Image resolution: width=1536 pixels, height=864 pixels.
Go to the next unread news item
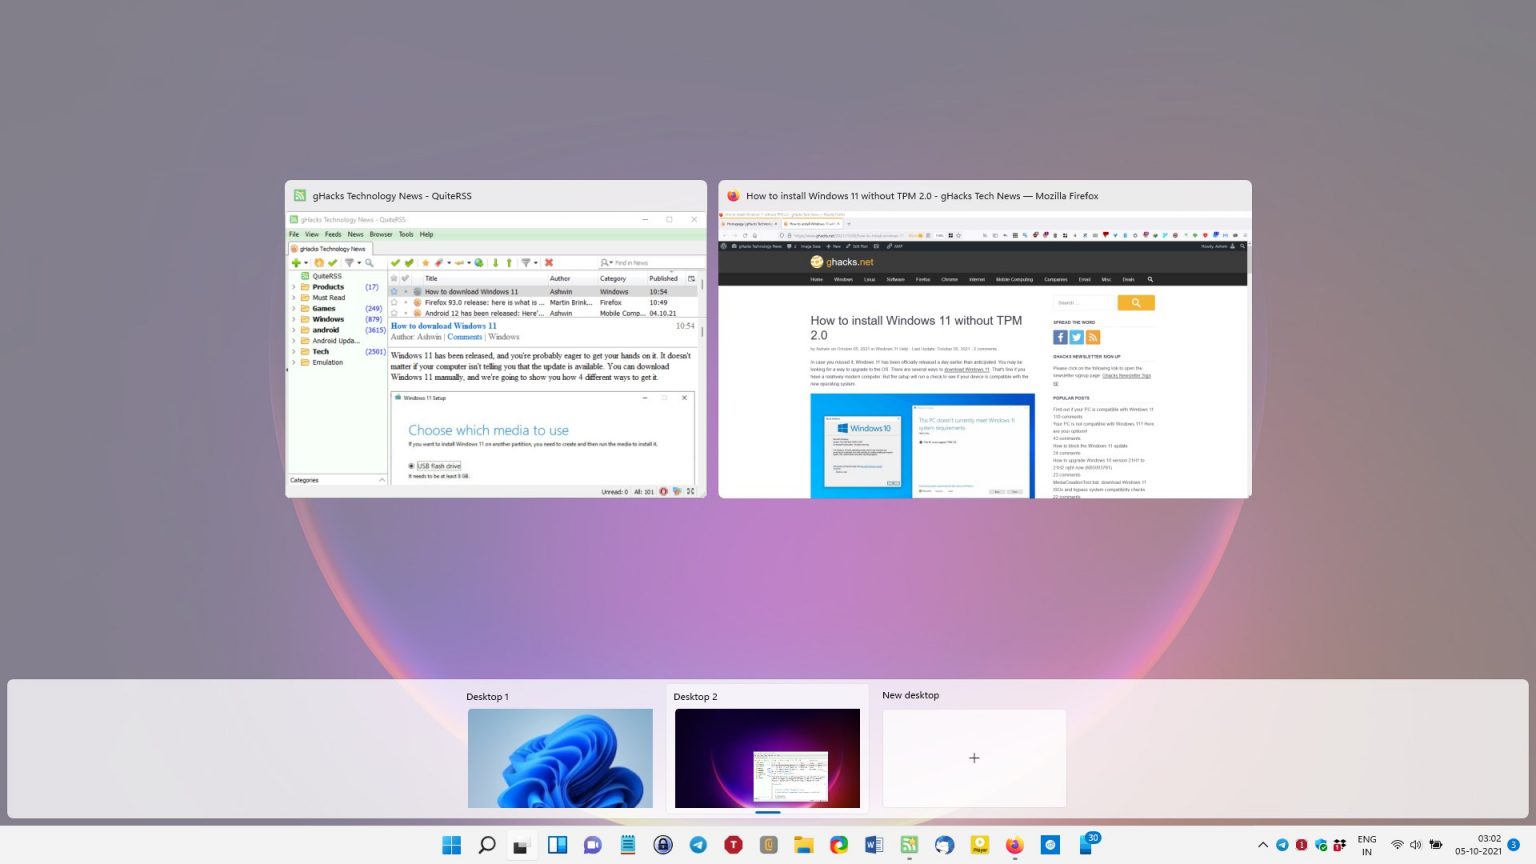(494, 263)
